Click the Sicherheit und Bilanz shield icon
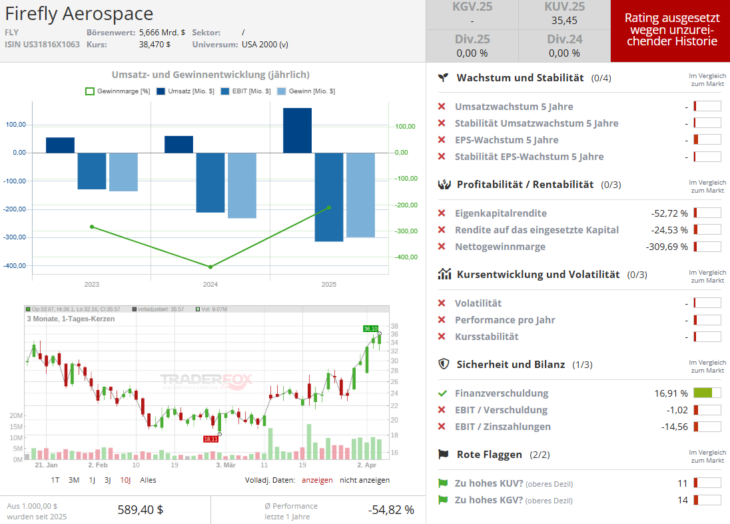This screenshot has height=524, width=730. (443, 364)
